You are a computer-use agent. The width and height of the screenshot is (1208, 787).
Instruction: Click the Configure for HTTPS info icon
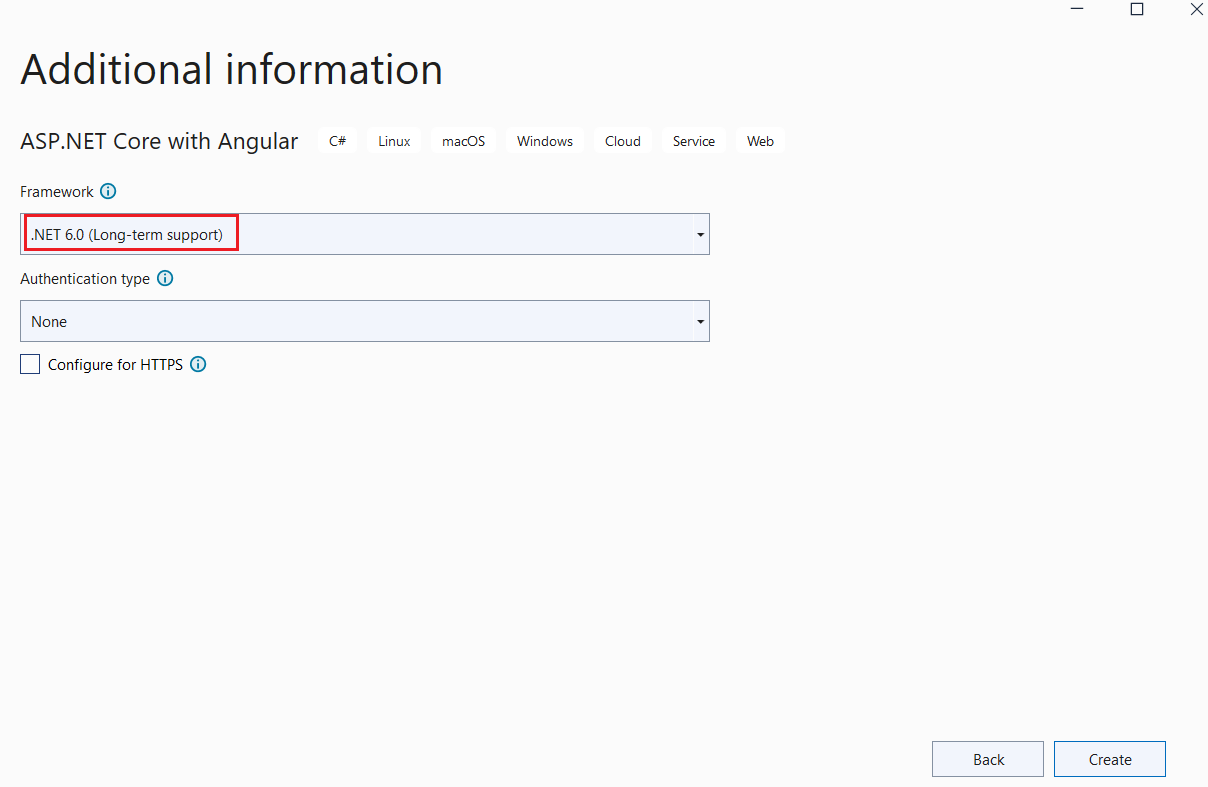tap(198, 365)
